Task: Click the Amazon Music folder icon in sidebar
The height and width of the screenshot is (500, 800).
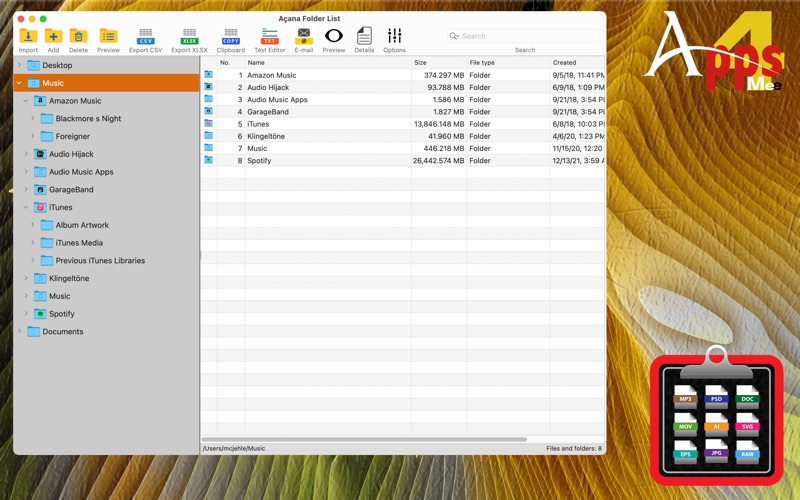Action: tap(40, 101)
